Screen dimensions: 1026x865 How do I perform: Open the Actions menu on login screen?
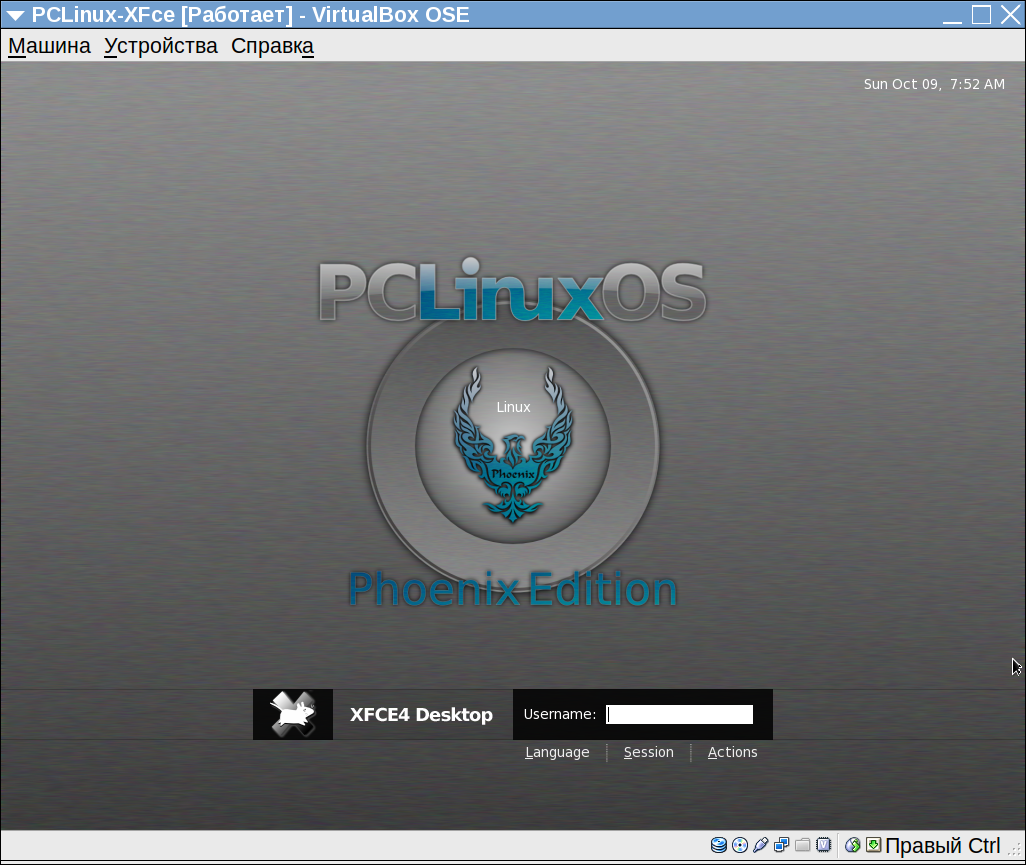732,752
